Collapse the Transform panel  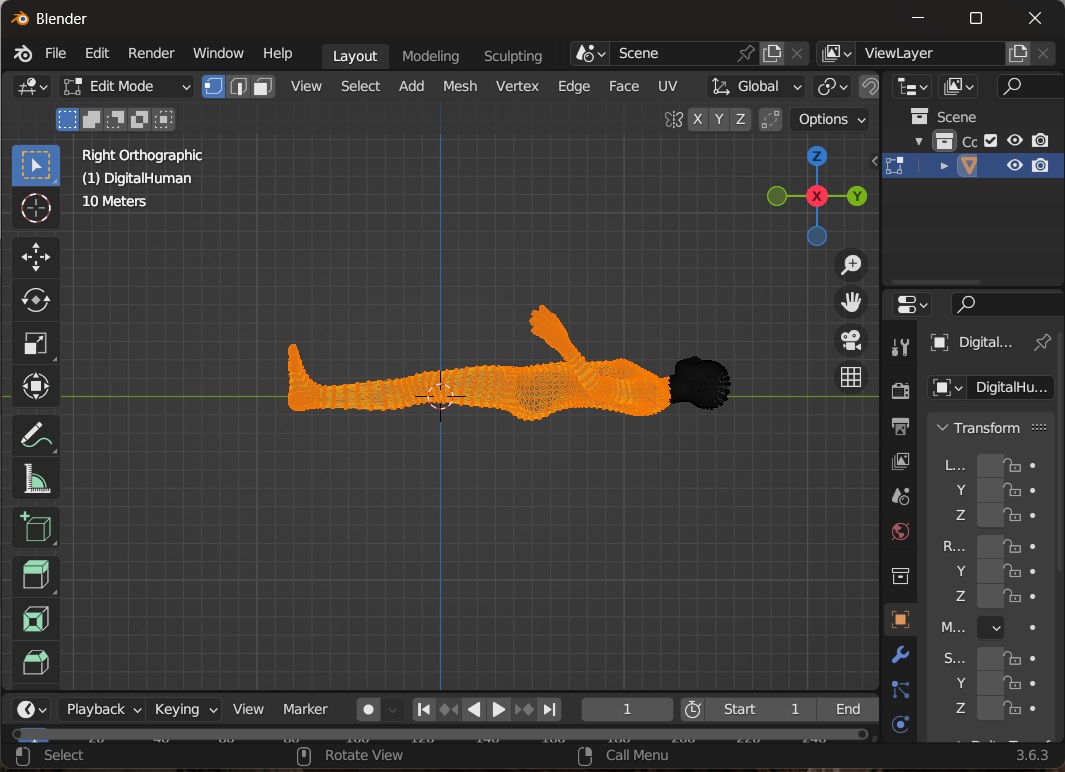click(985, 428)
